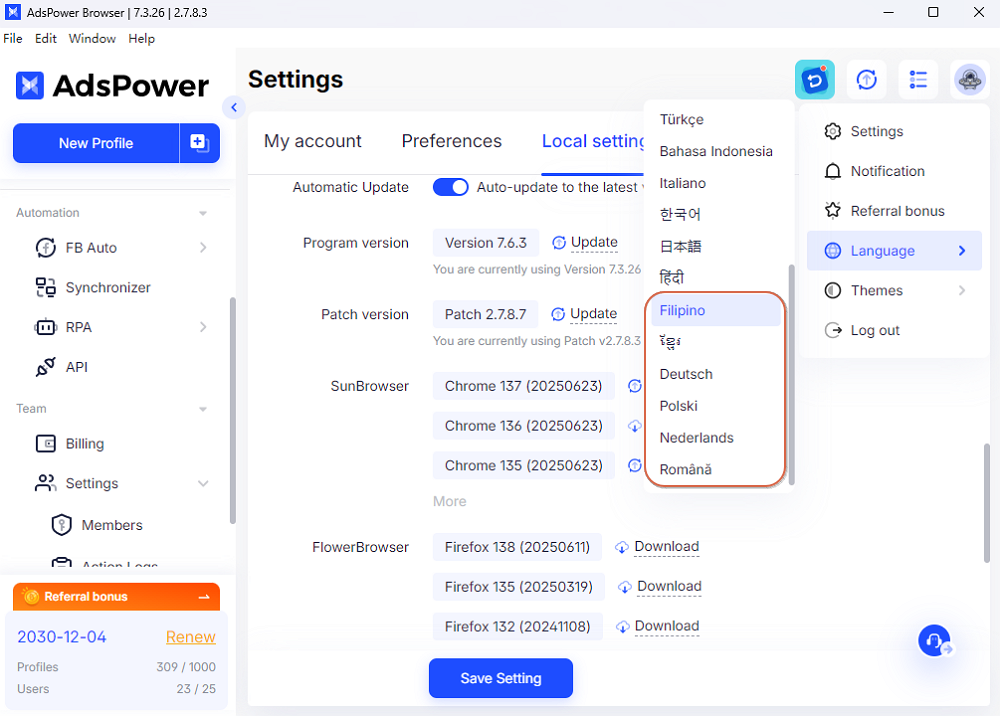The image size is (1000, 716).
Task: Click the refresh icon next to Chrome 137
Action: pos(634,386)
